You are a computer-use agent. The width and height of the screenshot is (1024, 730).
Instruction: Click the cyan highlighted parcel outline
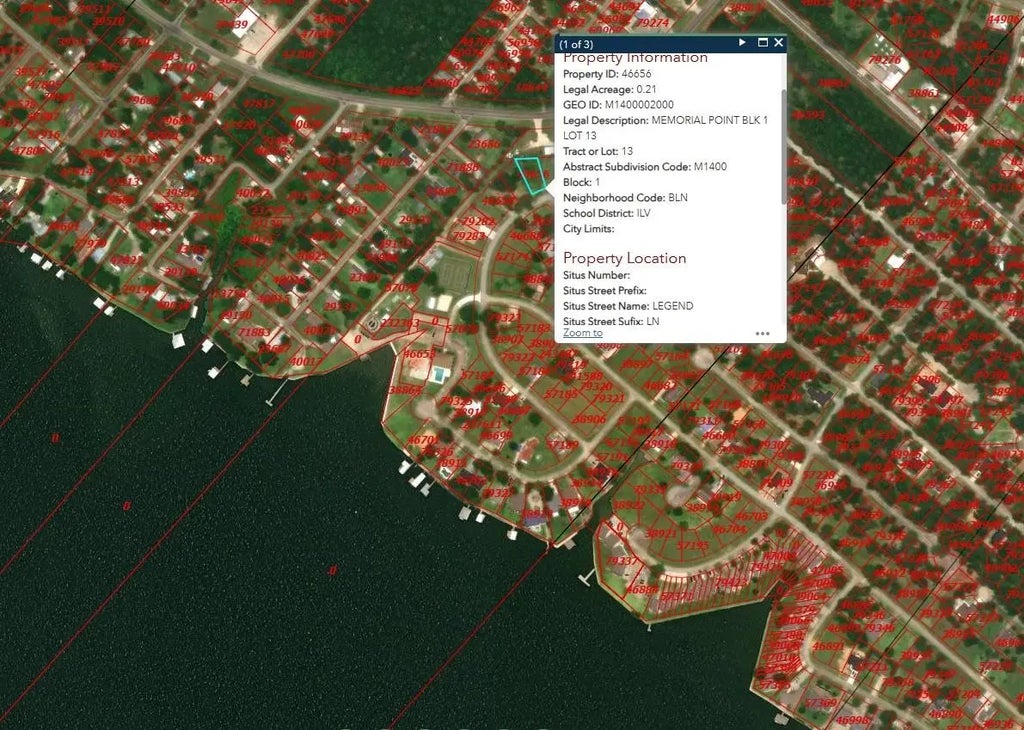click(x=533, y=175)
